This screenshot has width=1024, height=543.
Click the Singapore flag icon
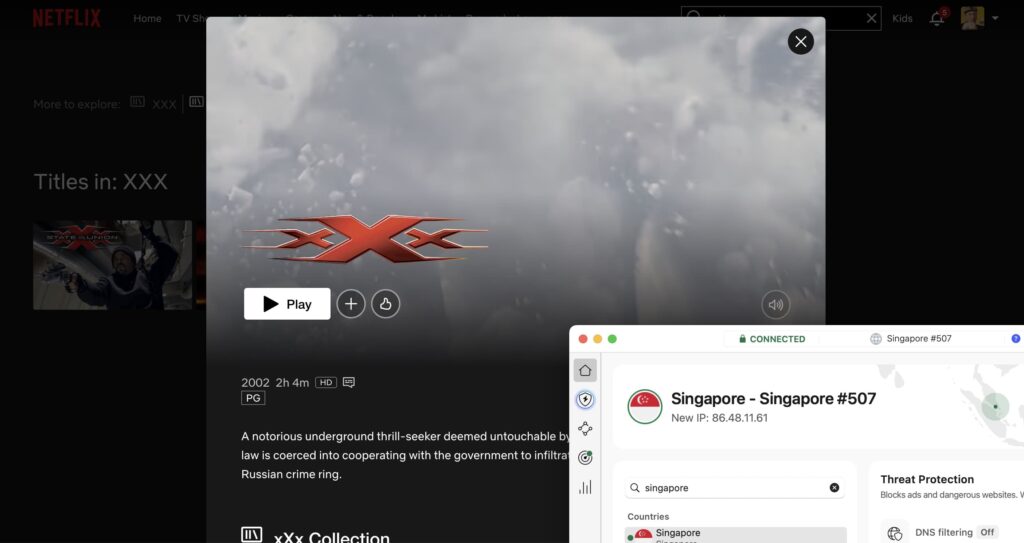[645, 406]
